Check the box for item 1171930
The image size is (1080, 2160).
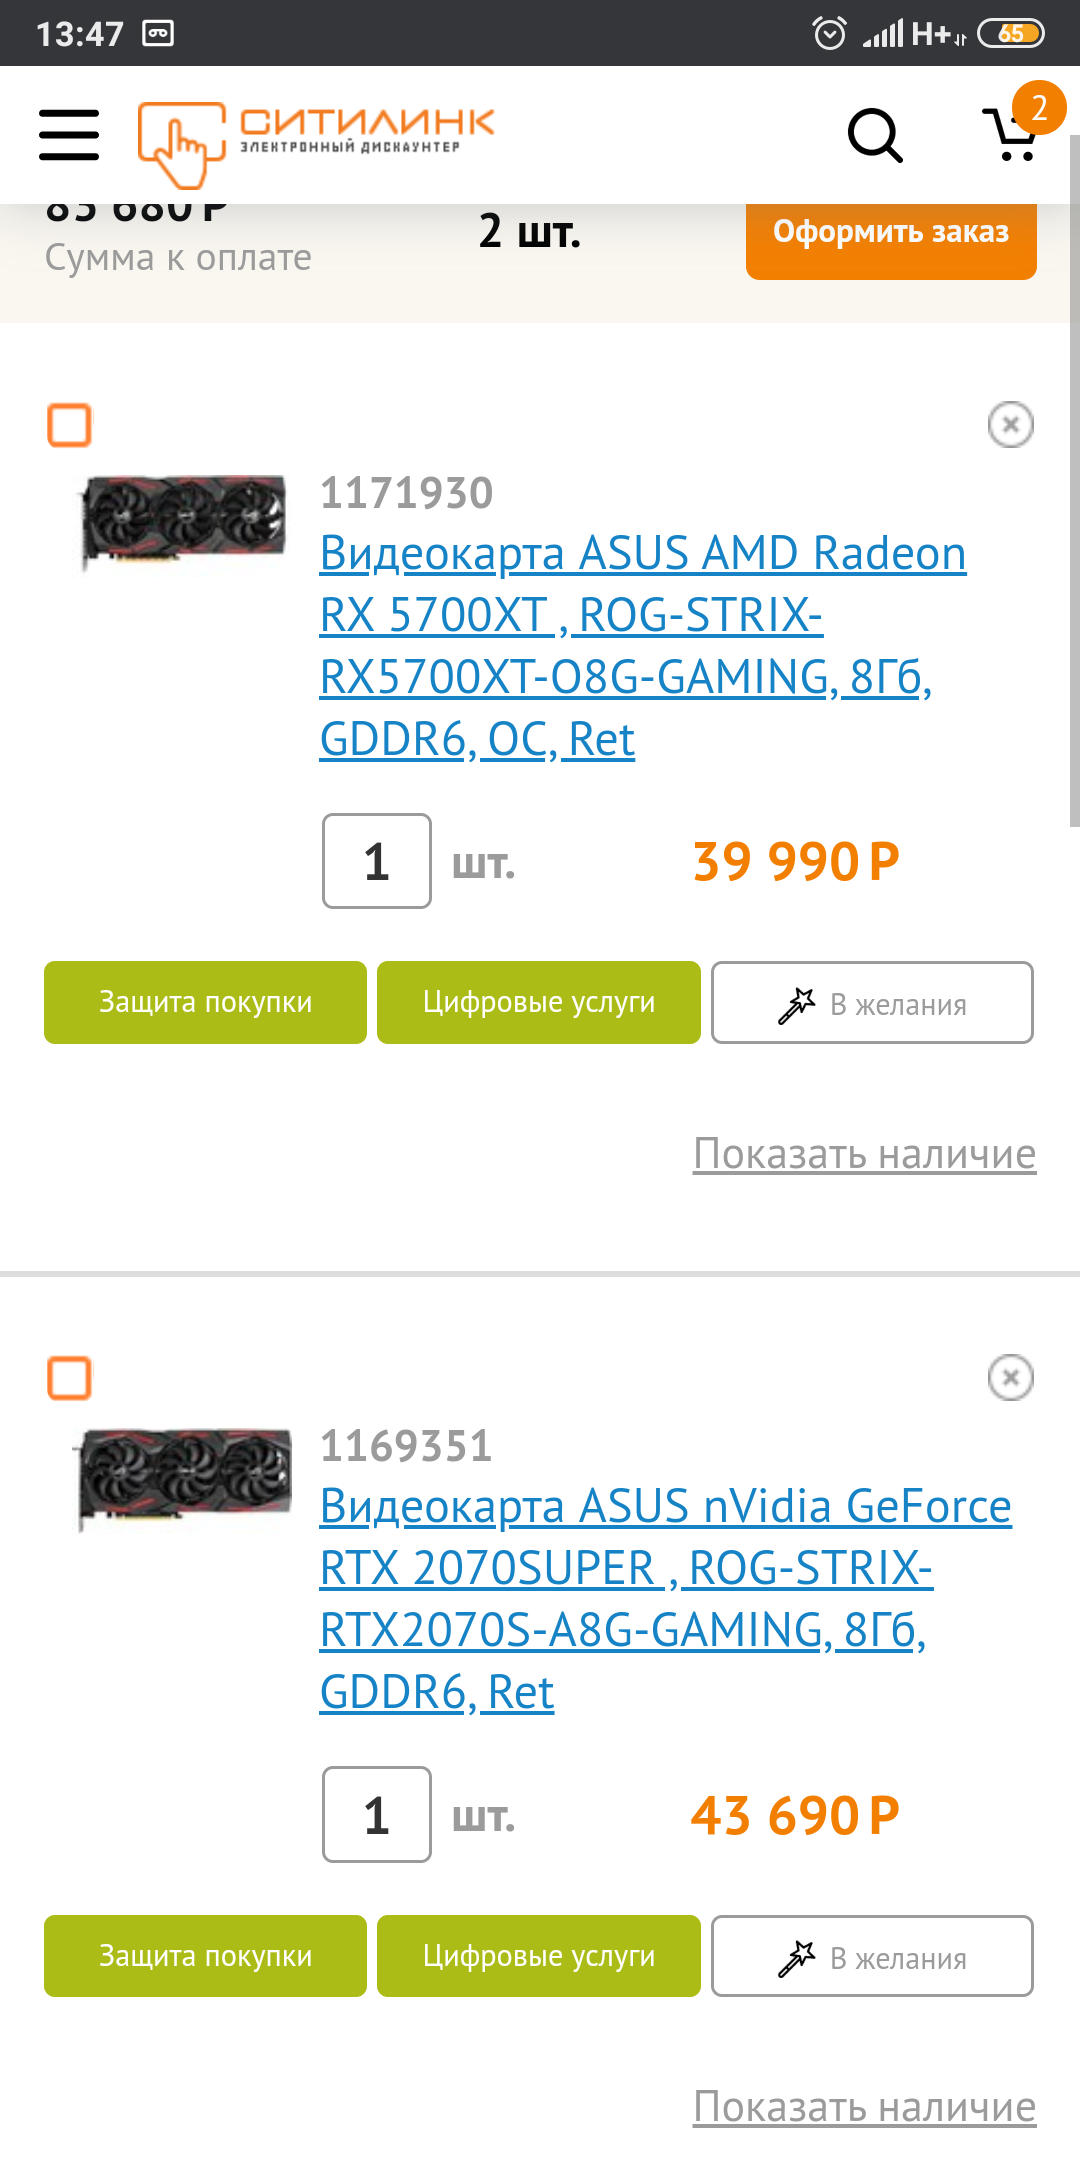70,425
